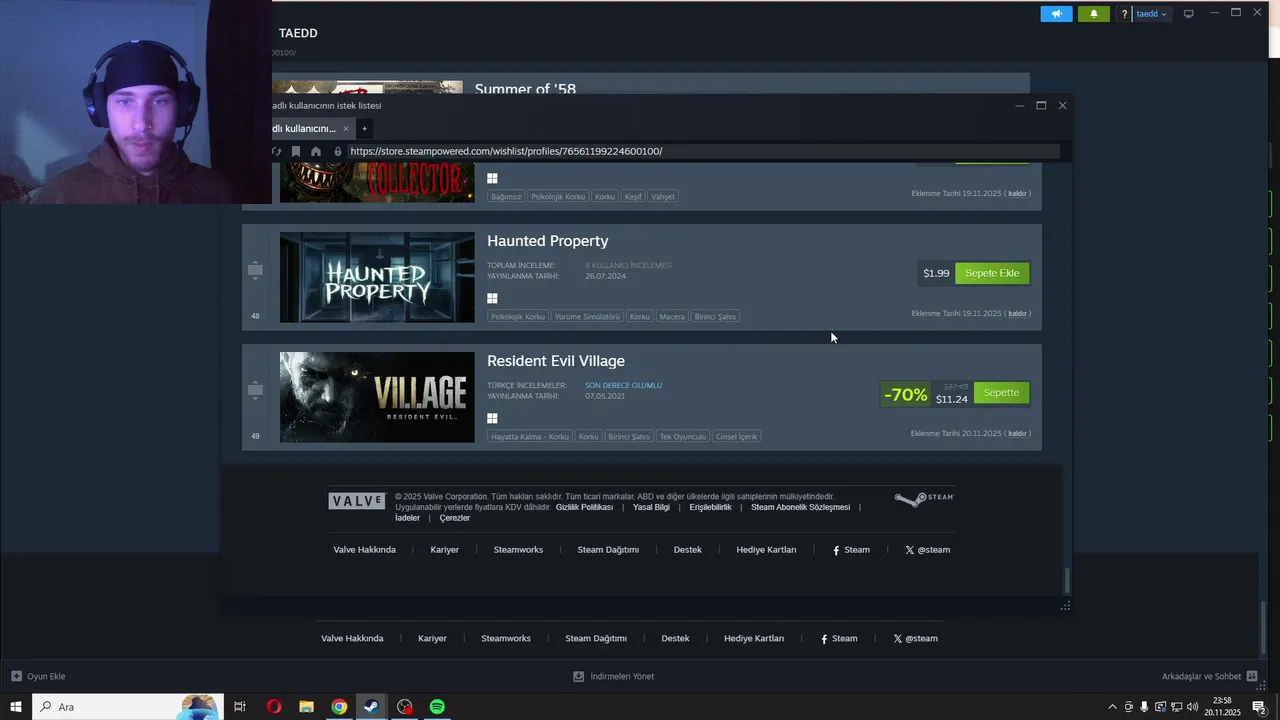1280x720 pixels.
Task: Click the padlock security icon
Action: coord(338,151)
